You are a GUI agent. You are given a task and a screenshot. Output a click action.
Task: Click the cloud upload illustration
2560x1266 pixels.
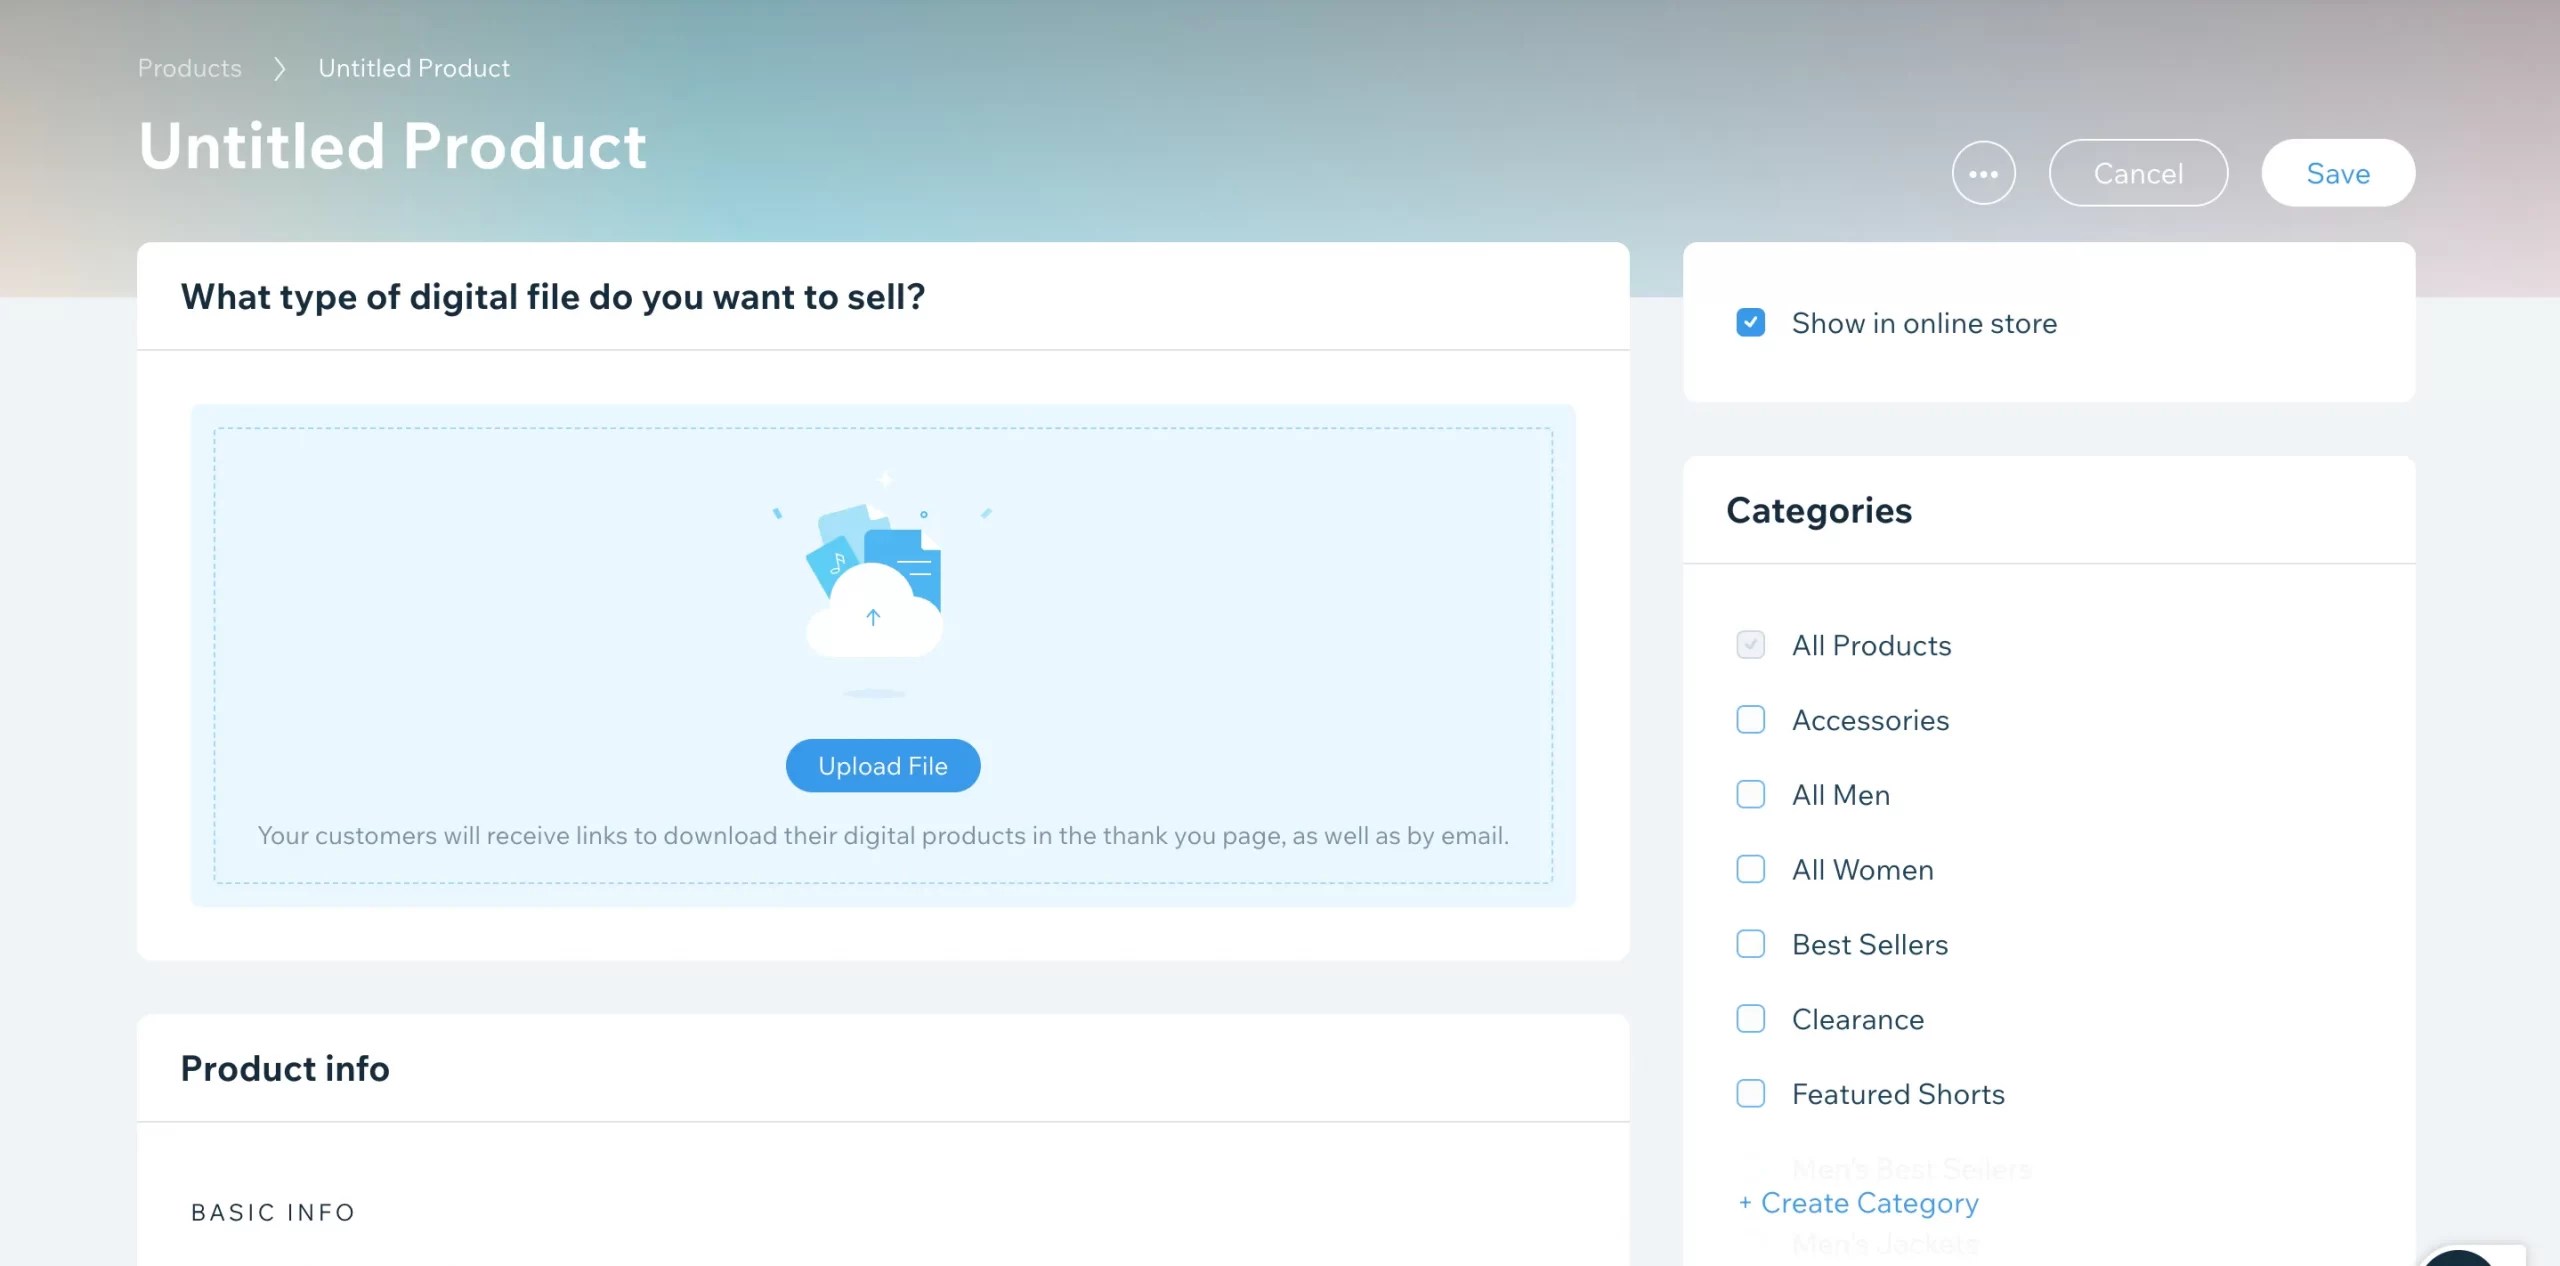[x=873, y=586]
